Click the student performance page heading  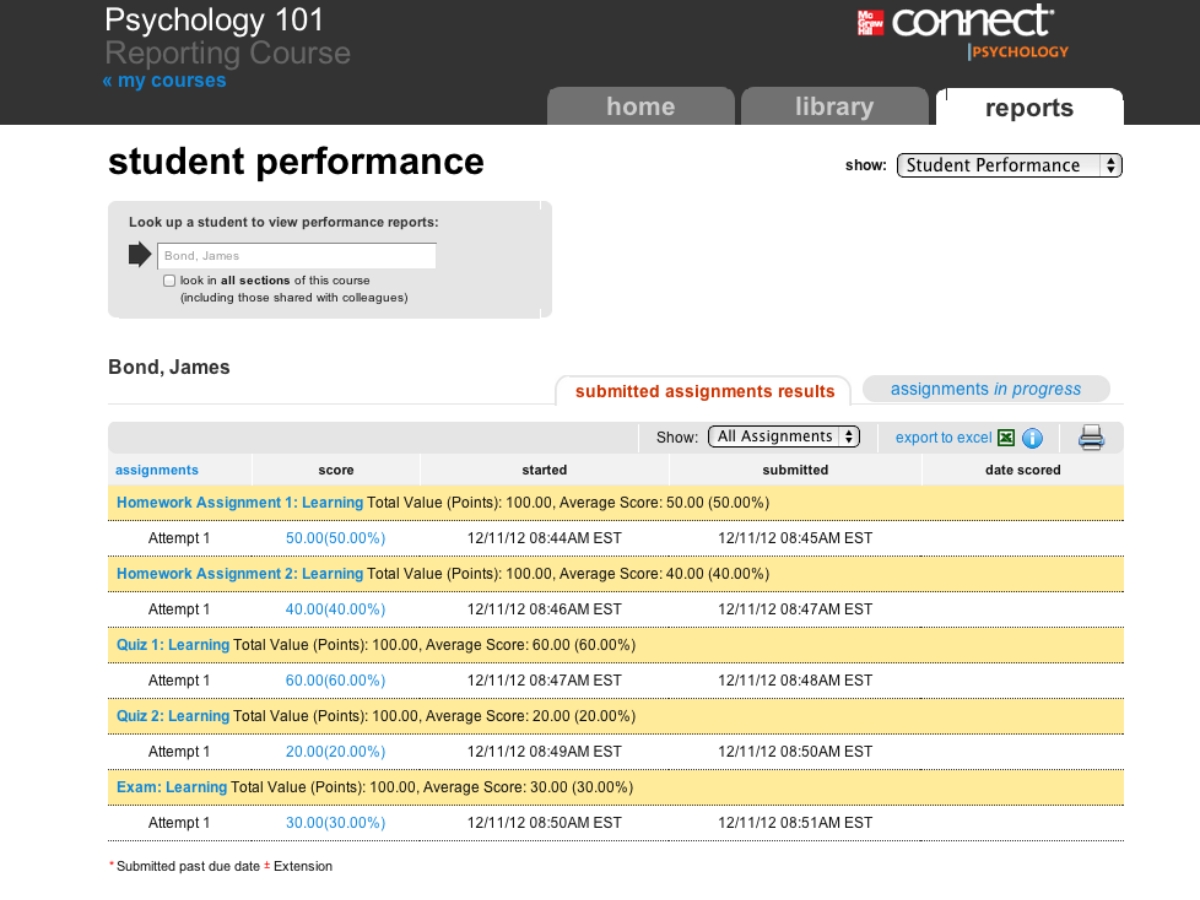click(x=296, y=162)
